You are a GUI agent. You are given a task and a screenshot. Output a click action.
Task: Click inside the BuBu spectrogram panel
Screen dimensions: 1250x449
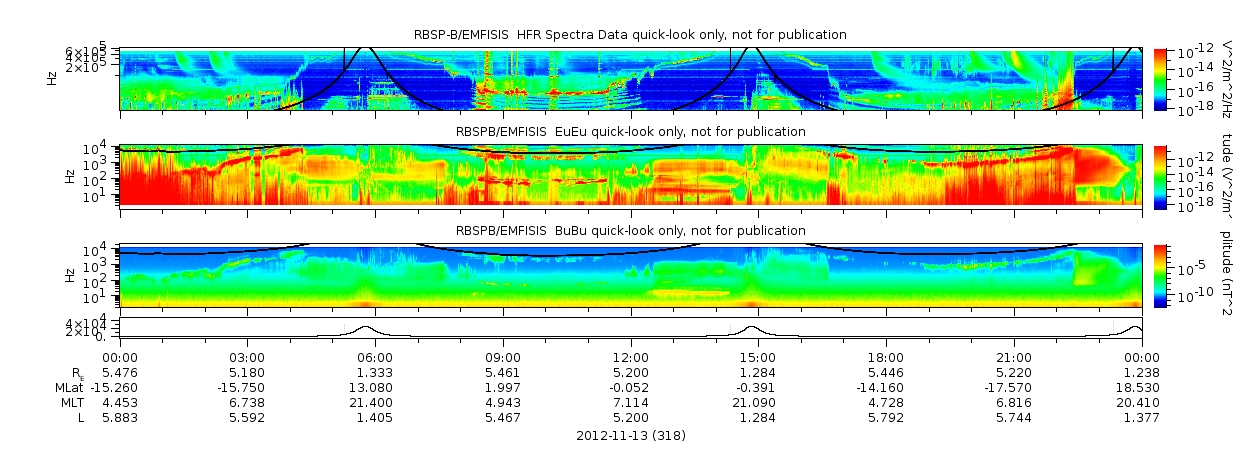(x=630, y=275)
